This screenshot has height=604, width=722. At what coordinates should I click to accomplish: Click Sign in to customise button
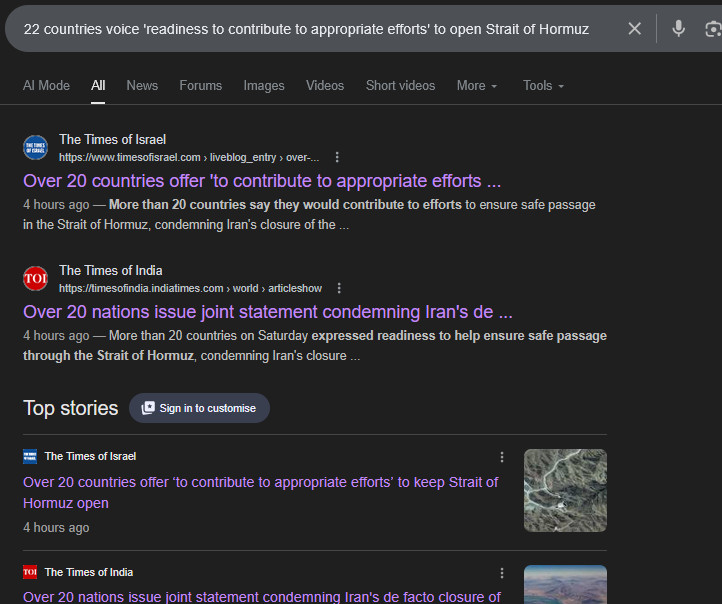click(199, 408)
